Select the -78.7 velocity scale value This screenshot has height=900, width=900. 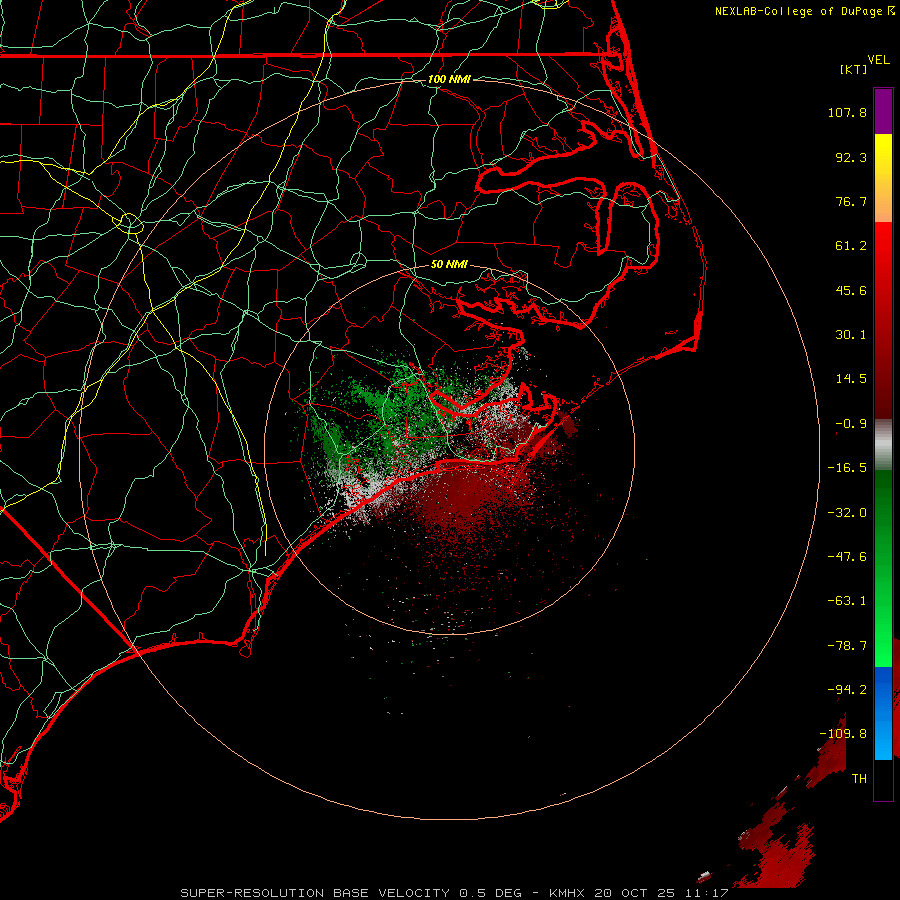[847, 646]
